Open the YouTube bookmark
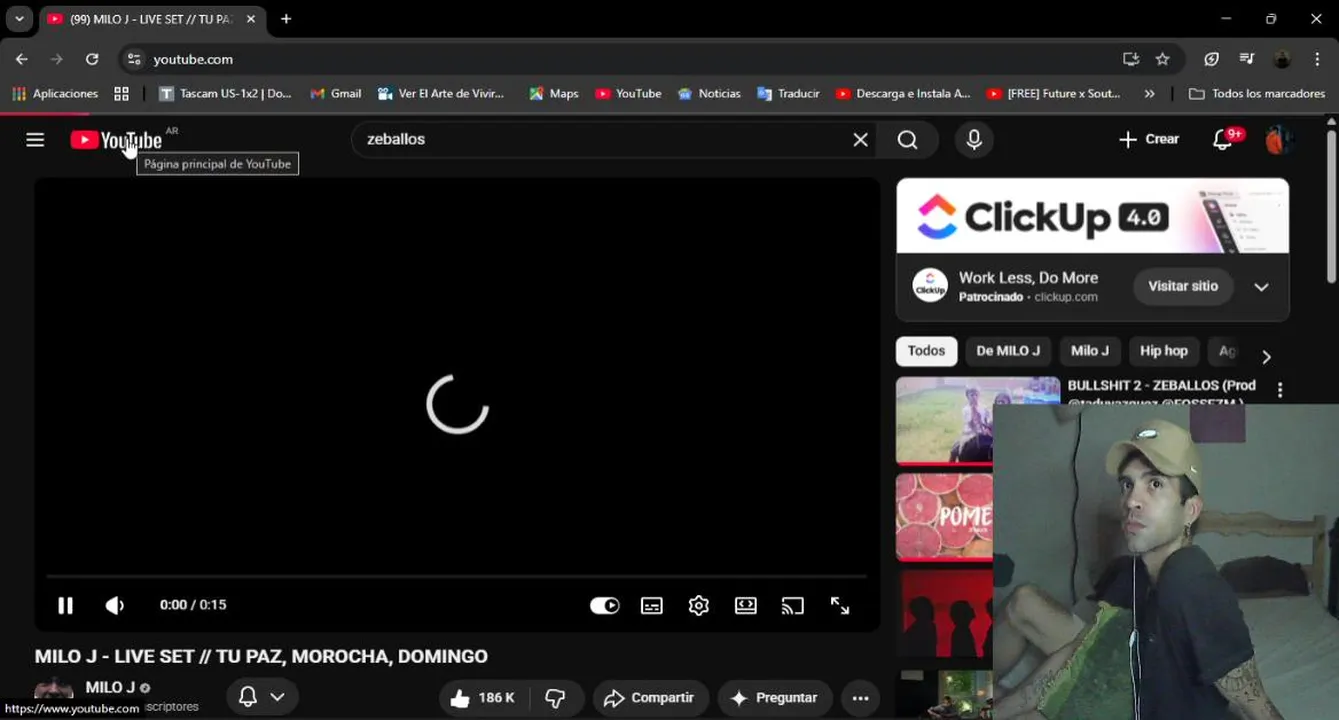The height and width of the screenshot is (720, 1339). pos(628,93)
